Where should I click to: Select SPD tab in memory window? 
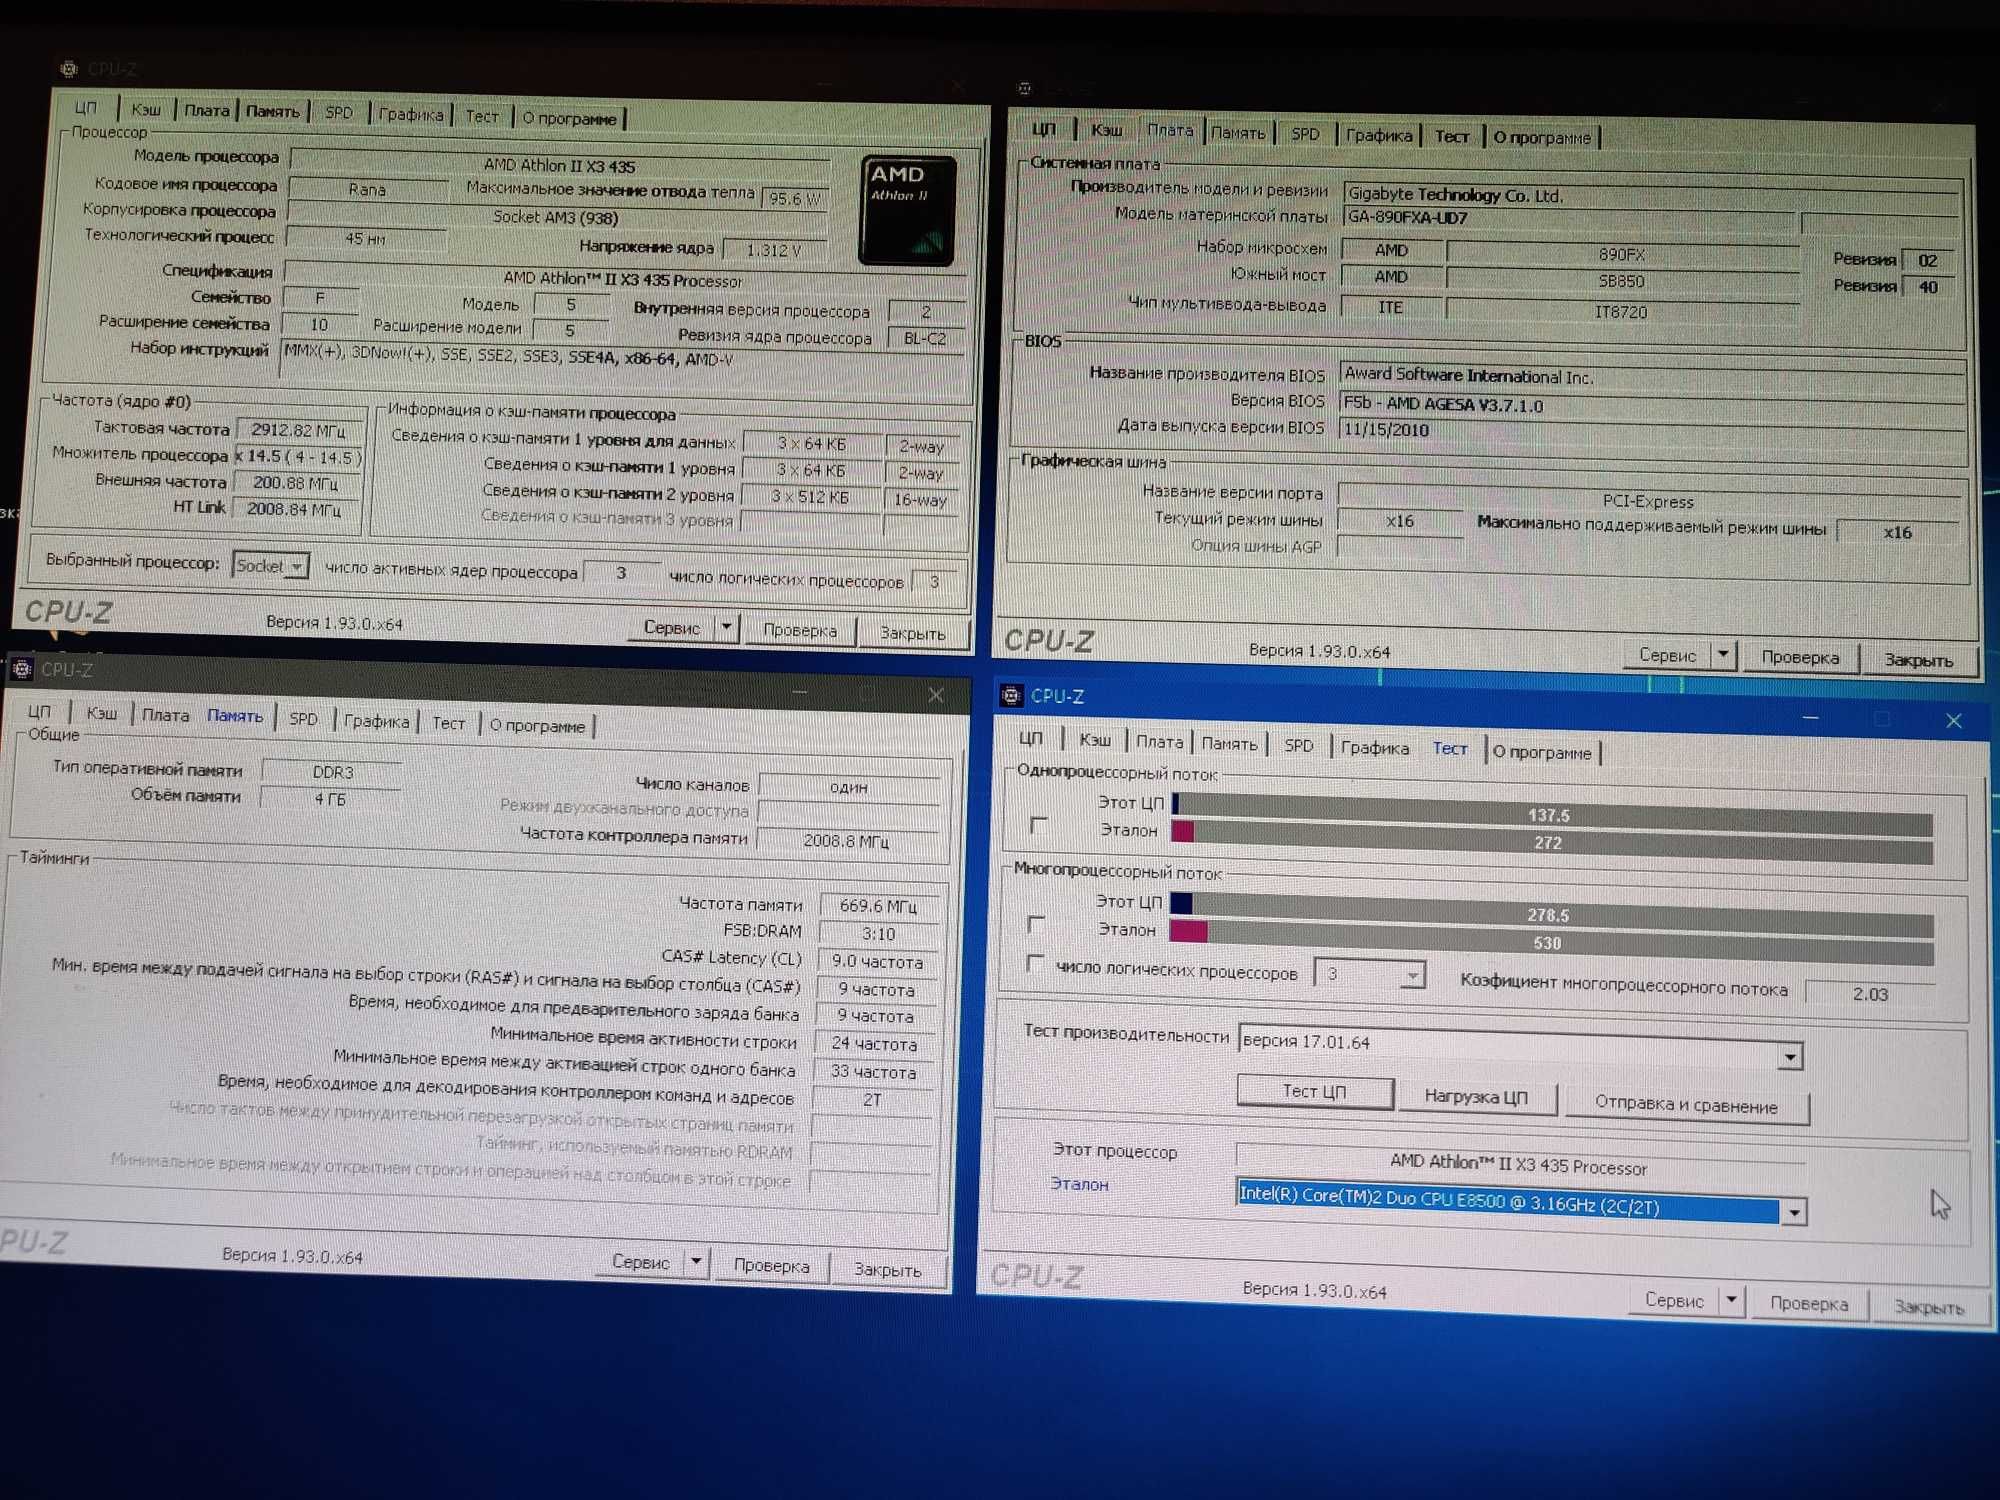303,718
